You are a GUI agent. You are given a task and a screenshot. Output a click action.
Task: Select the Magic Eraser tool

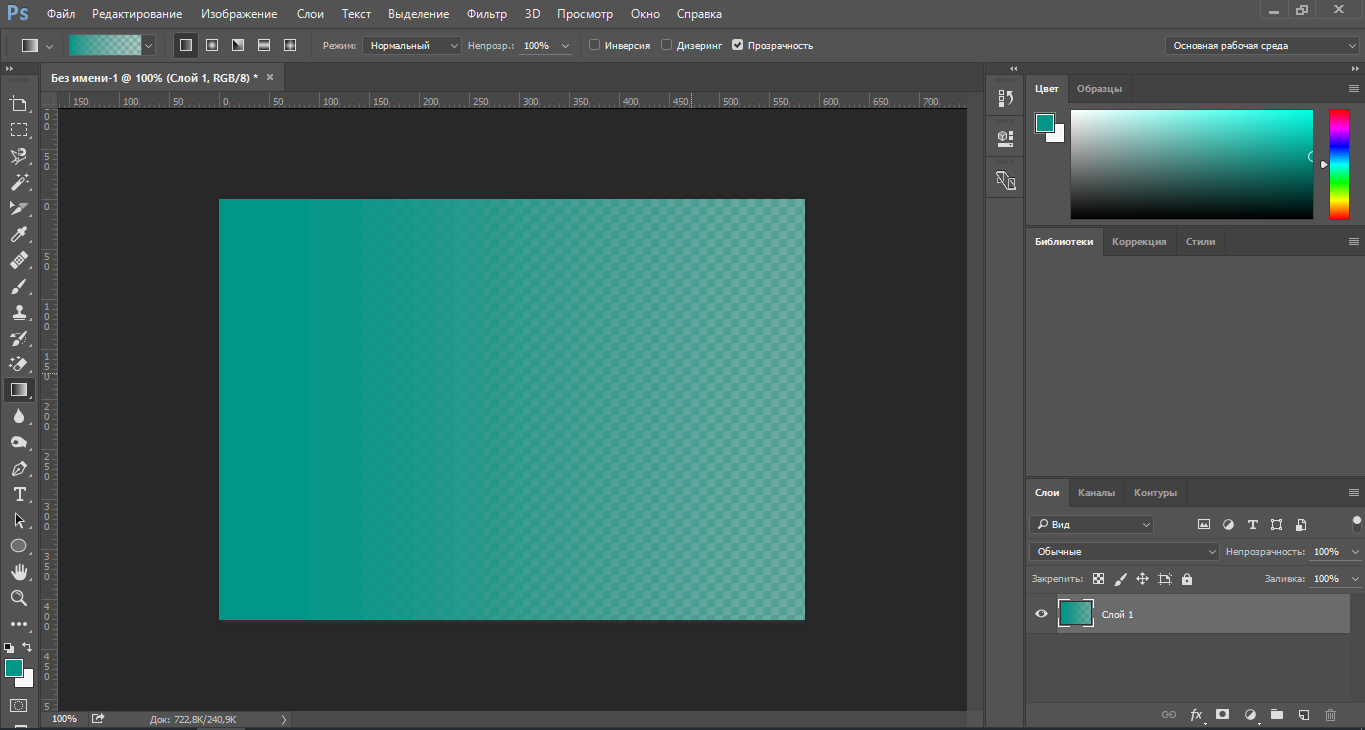coord(19,364)
